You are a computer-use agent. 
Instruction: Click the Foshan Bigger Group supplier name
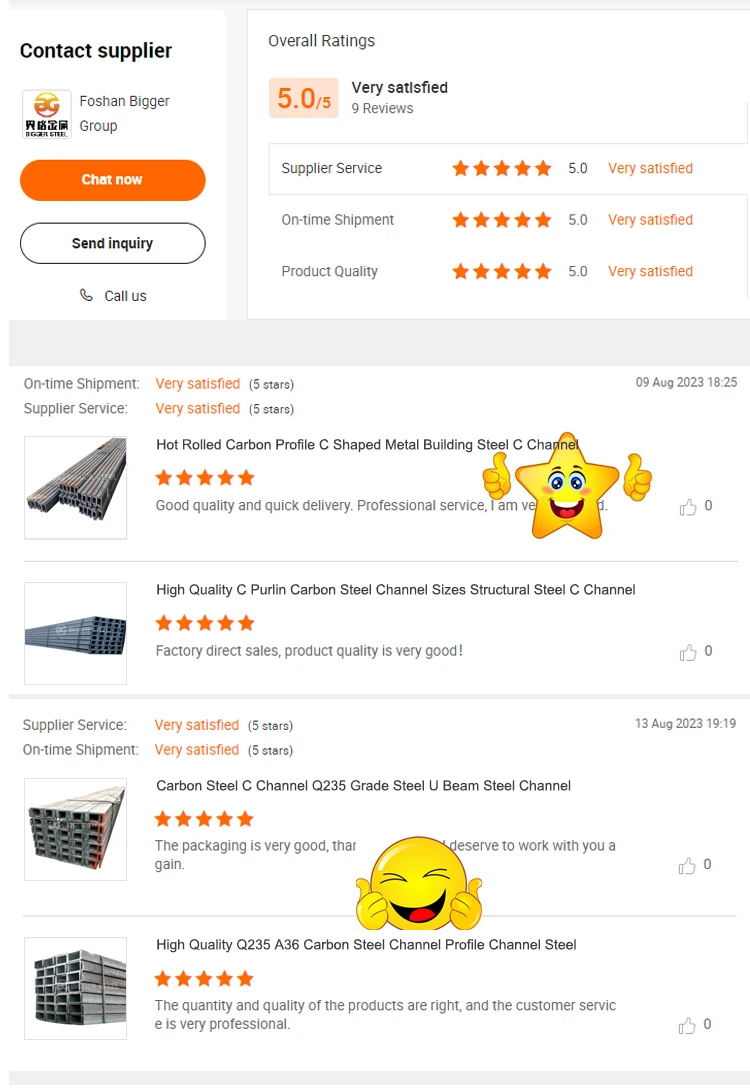(124, 114)
